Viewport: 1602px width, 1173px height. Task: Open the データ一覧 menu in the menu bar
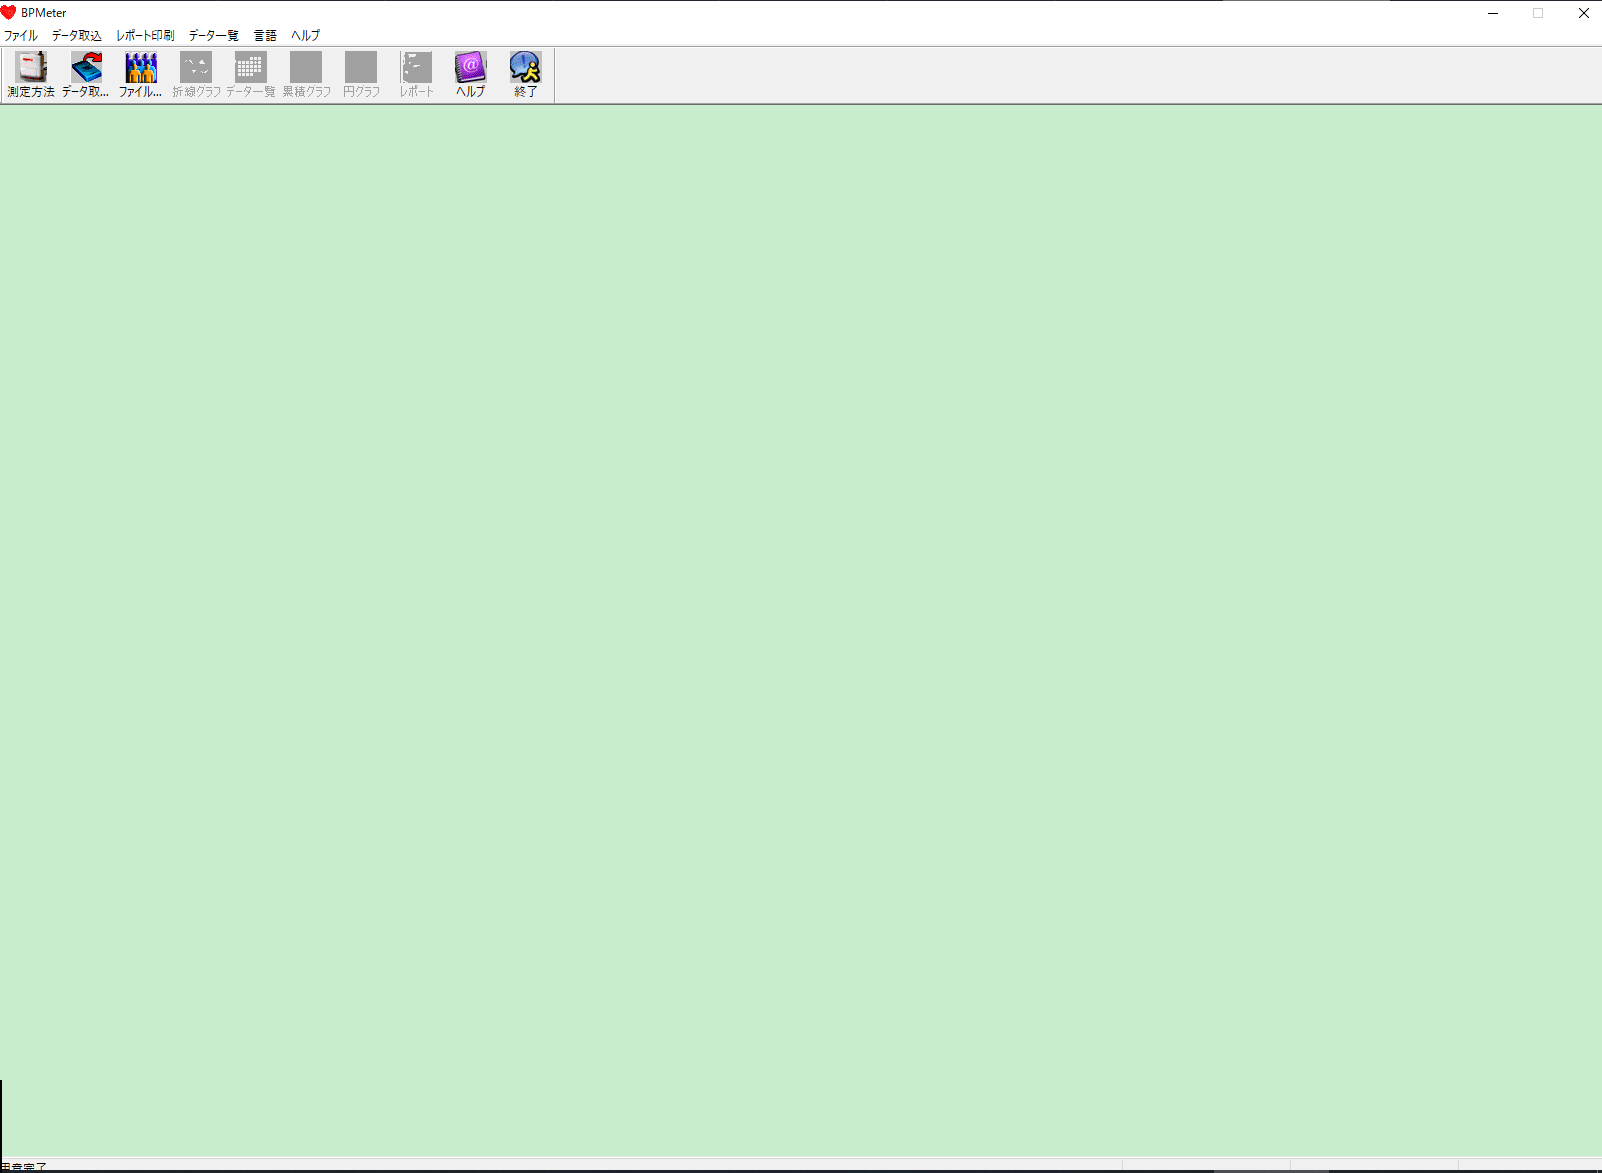point(214,35)
